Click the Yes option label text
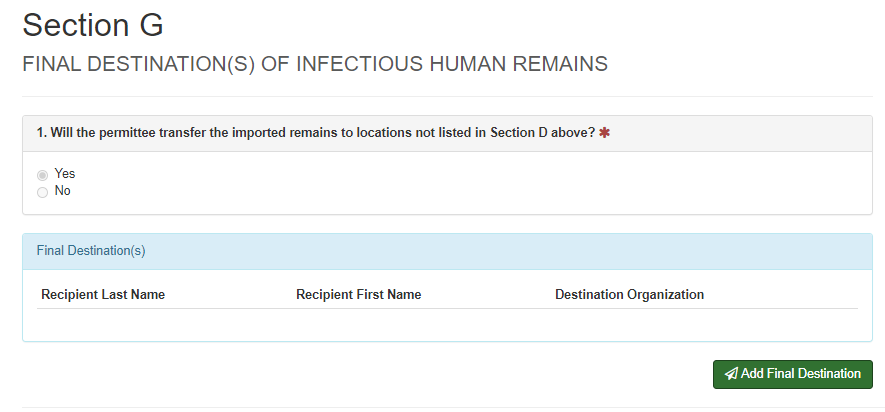Viewport: 885px width, 412px height. pyautogui.click(x=65, y=174)
